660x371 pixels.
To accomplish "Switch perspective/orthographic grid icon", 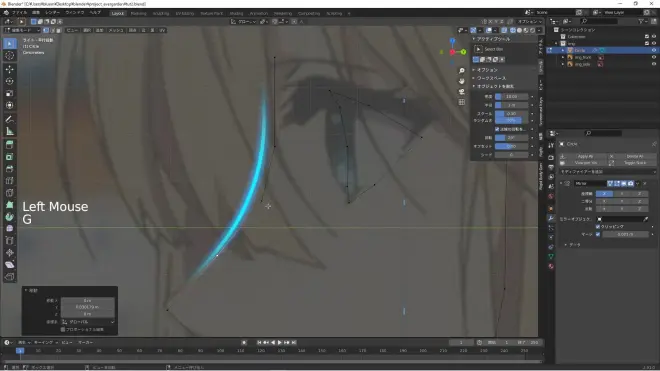I will click(462, 102).
